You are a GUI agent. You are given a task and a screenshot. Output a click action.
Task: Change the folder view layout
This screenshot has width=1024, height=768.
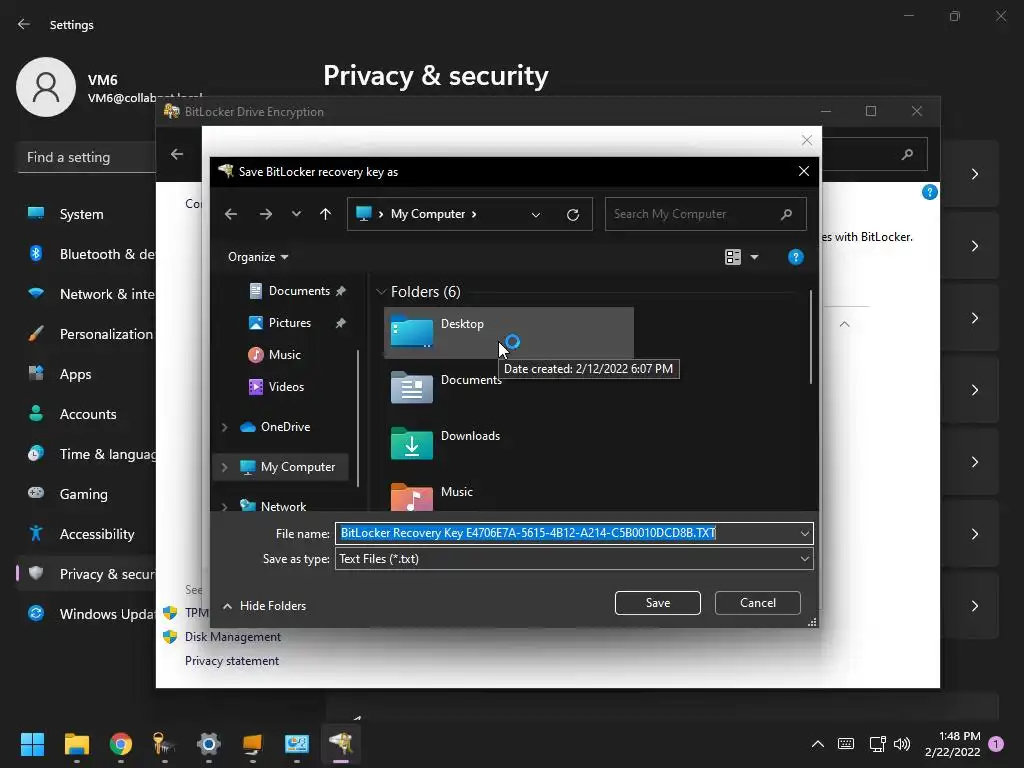tap(733, 257)
